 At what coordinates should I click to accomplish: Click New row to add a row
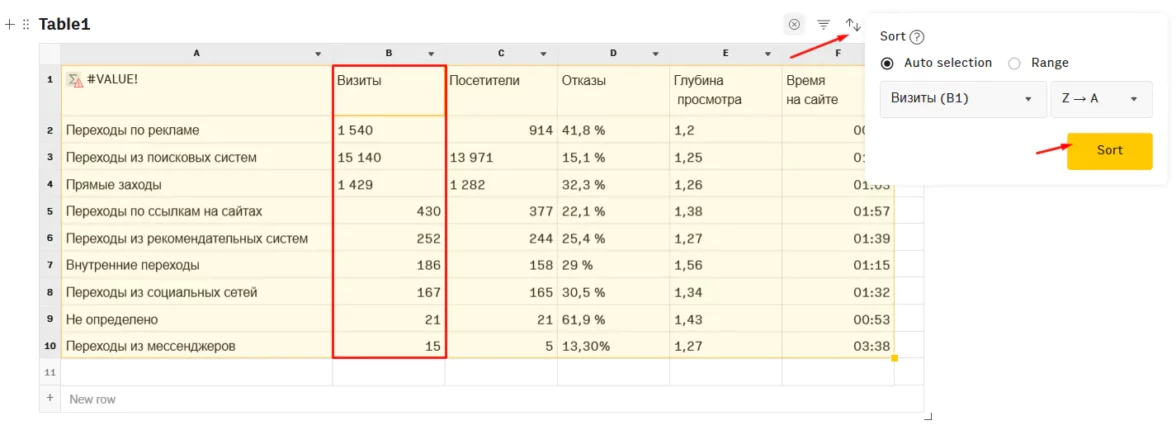click(x=93, y=399)
